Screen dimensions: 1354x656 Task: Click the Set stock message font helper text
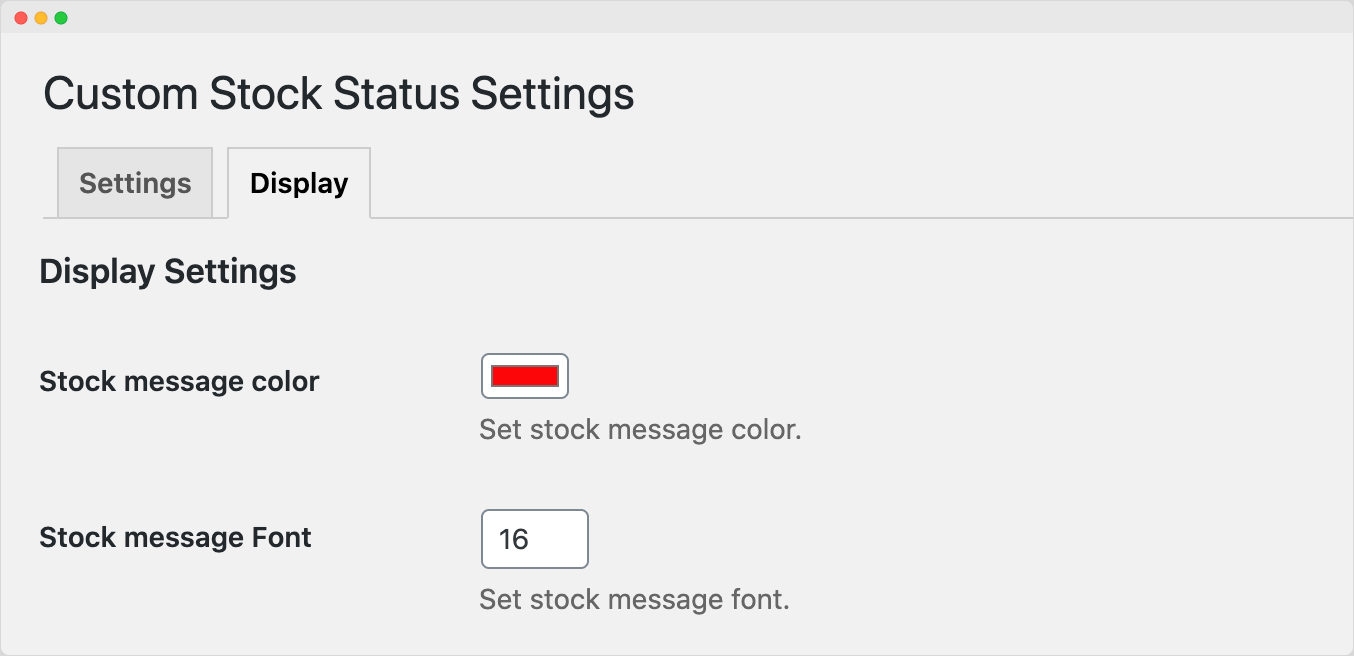(634, 599)
